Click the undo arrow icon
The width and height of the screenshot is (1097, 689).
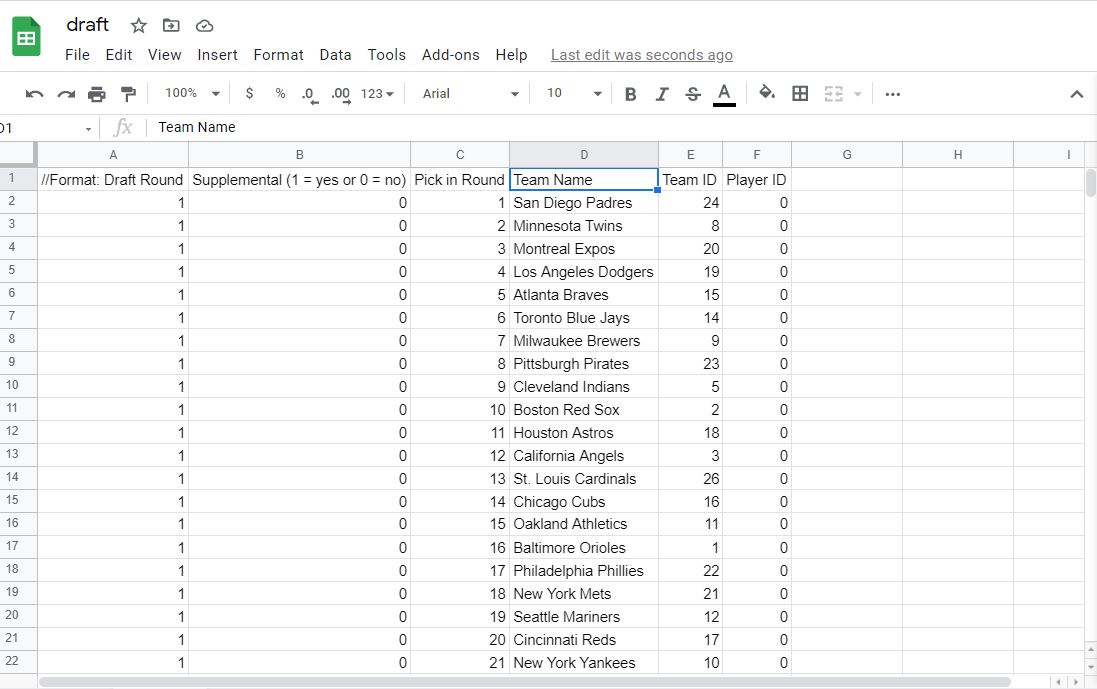(35, 94)
